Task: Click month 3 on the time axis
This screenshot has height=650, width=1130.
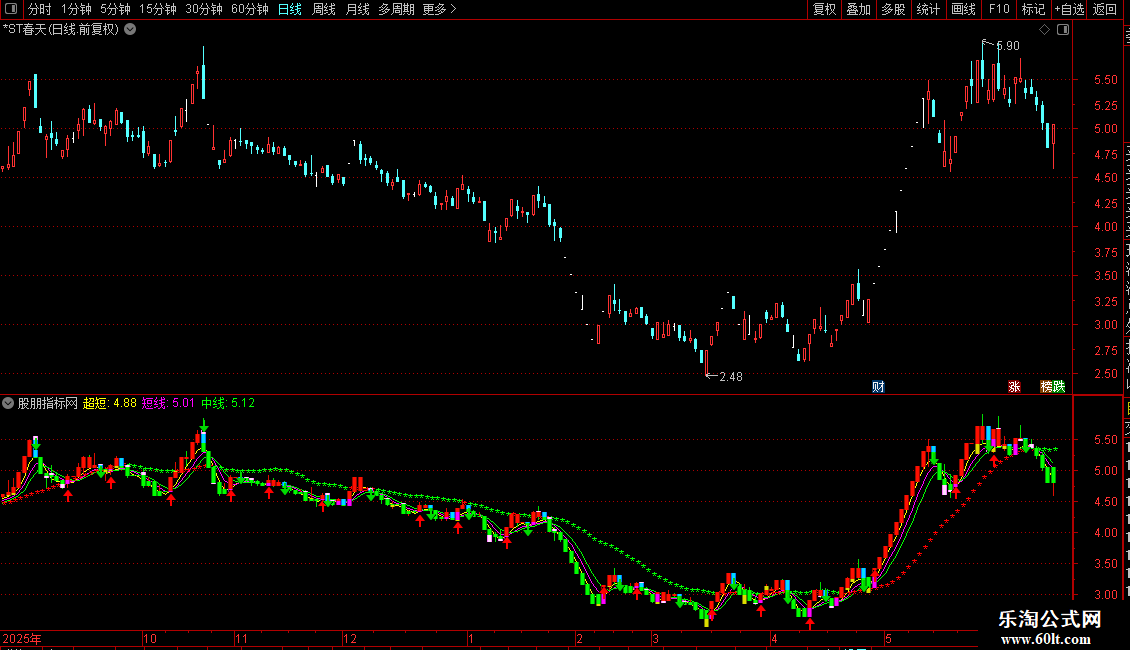Action: pos(656,639)
